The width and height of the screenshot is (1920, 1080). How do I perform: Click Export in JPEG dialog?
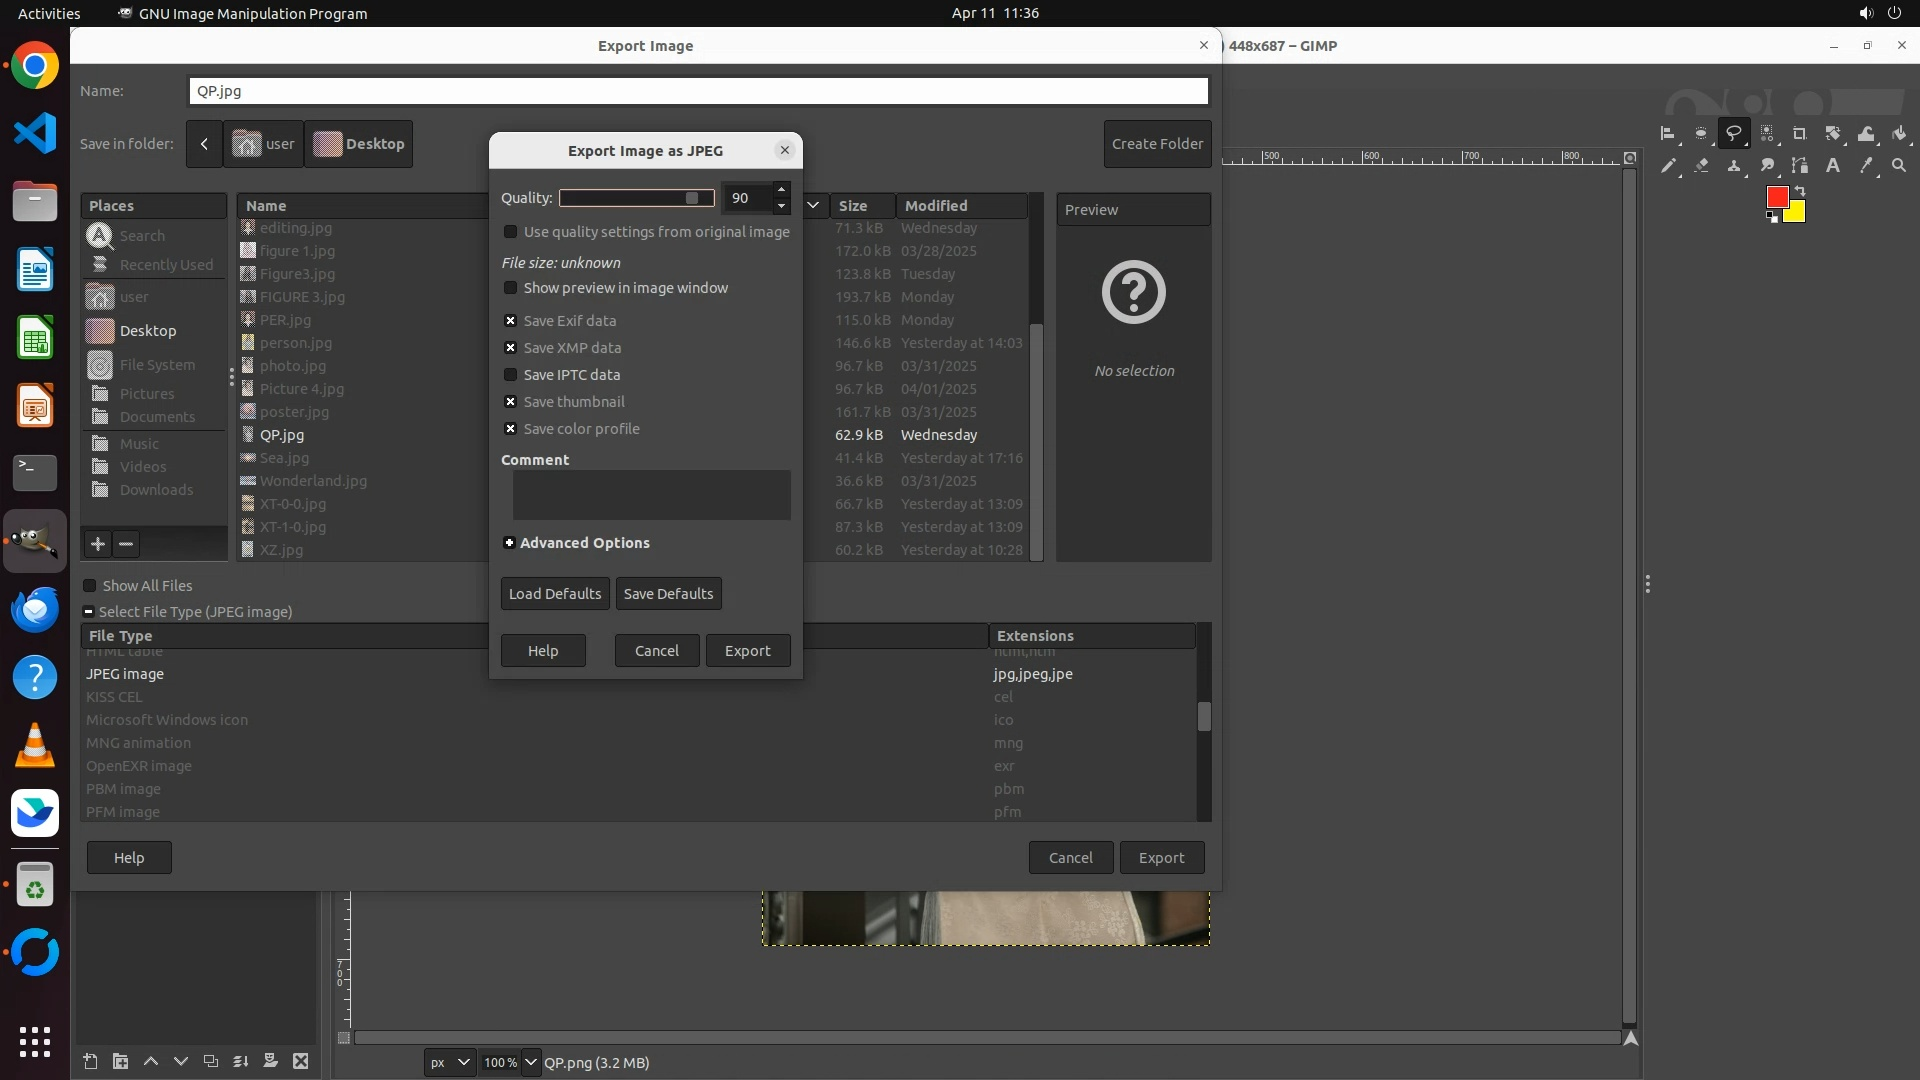coord(747,651)
